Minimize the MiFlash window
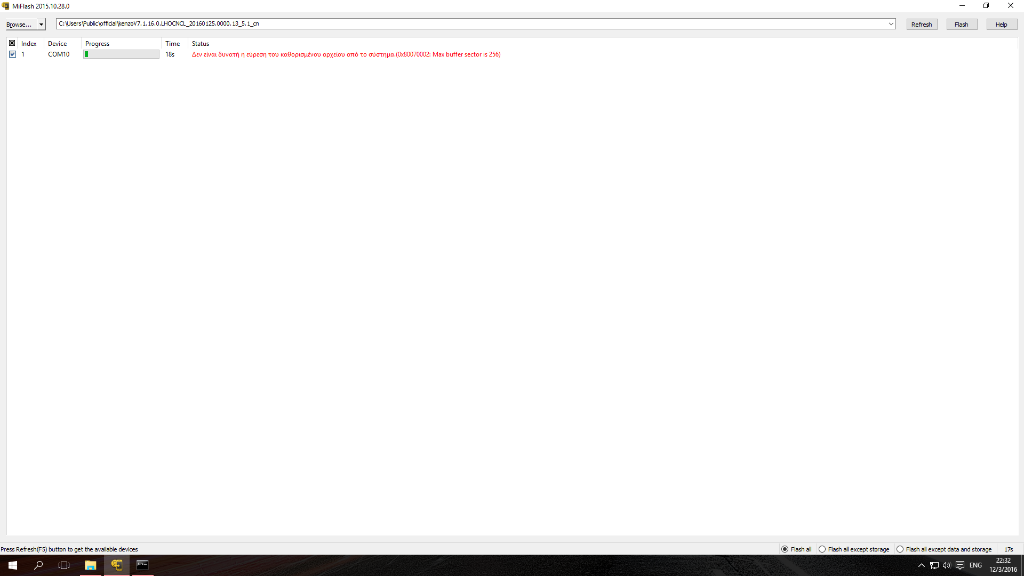 pyautogui.click(x=962, y=6)
